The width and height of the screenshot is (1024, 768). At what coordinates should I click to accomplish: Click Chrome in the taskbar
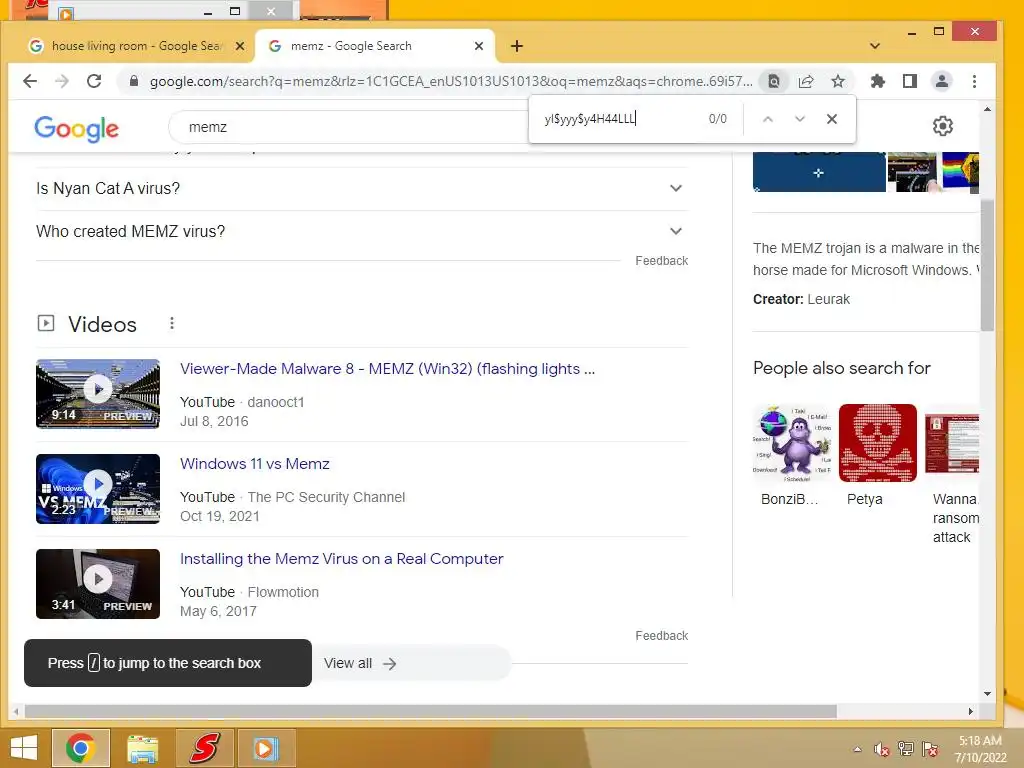coord(80,748)
